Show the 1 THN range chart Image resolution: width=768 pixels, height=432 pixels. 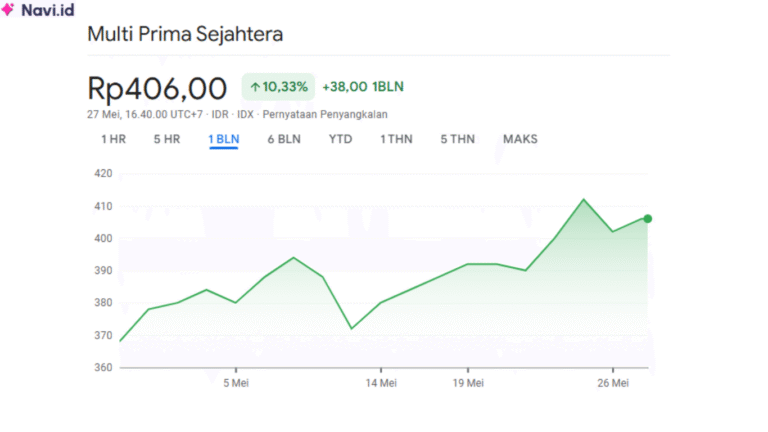point(396,139)
